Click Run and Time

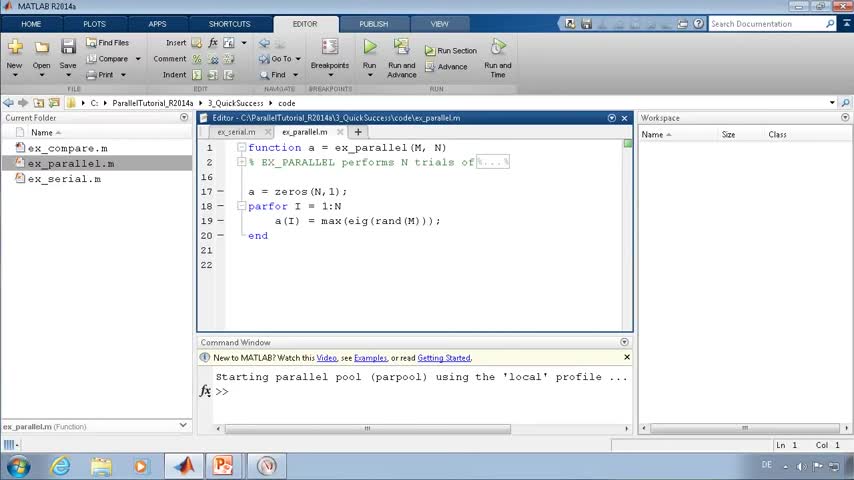click(x=498, y=58)
